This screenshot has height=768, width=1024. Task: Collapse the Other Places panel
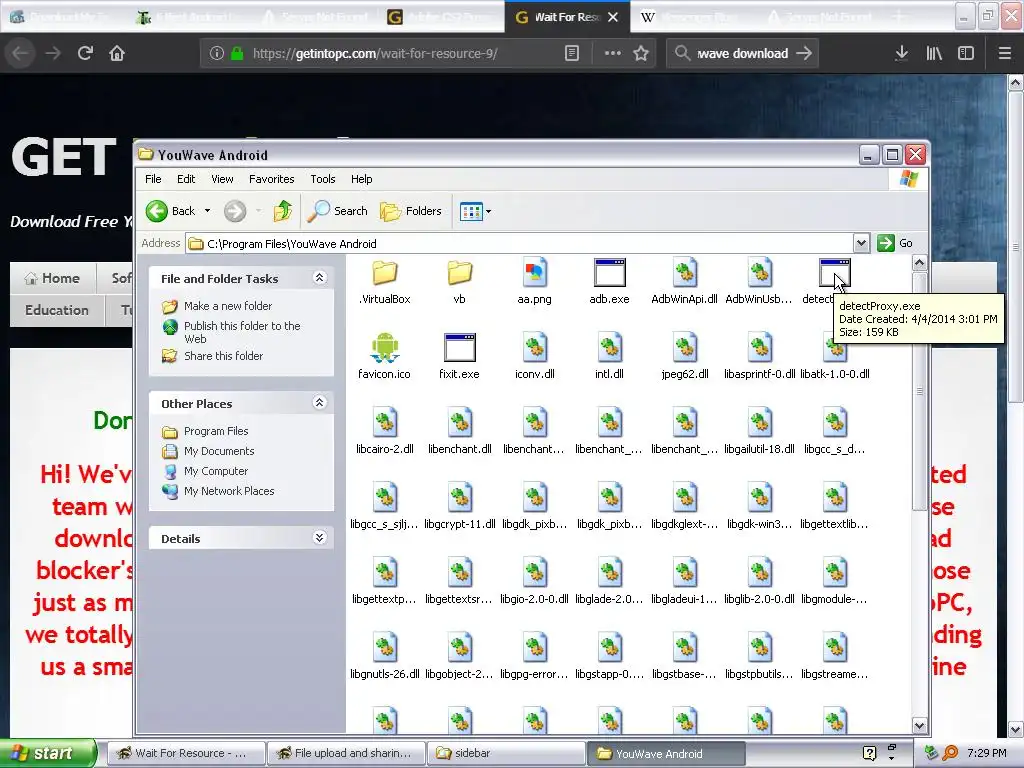[x=319, y=403]
